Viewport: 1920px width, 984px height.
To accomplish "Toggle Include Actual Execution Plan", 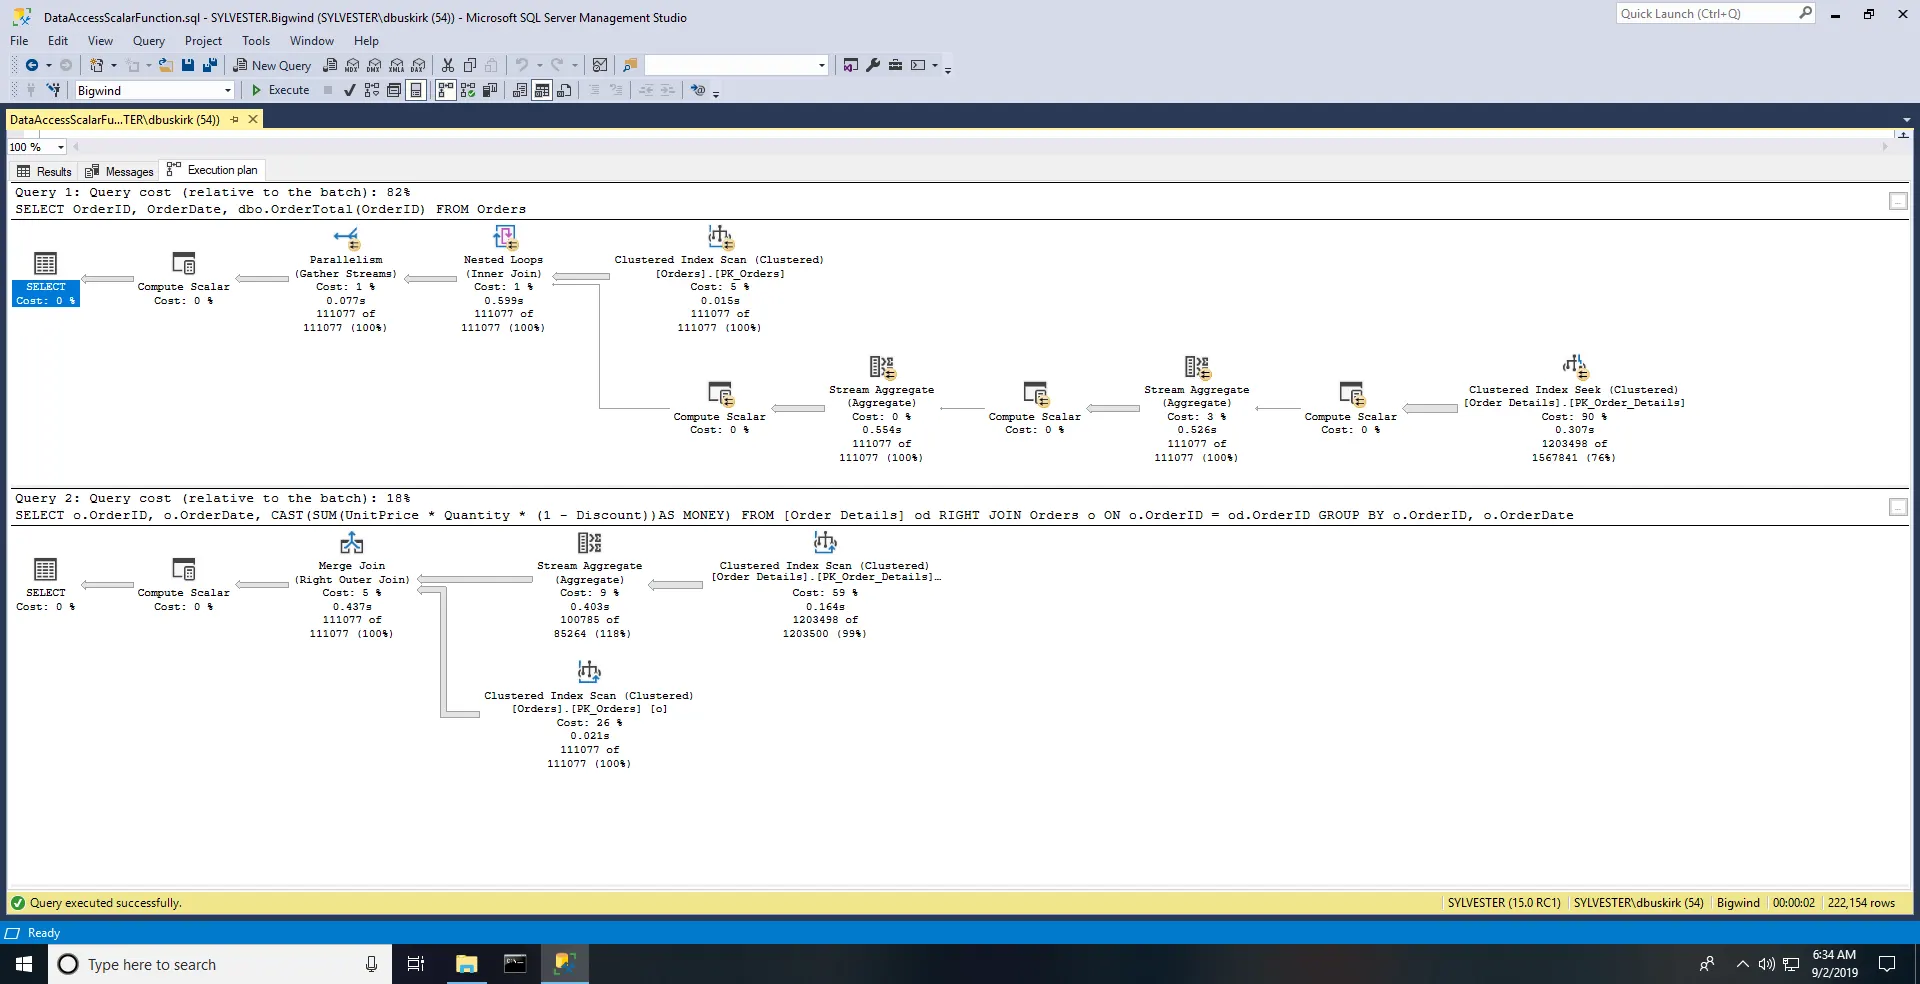I will coord(446,90).
